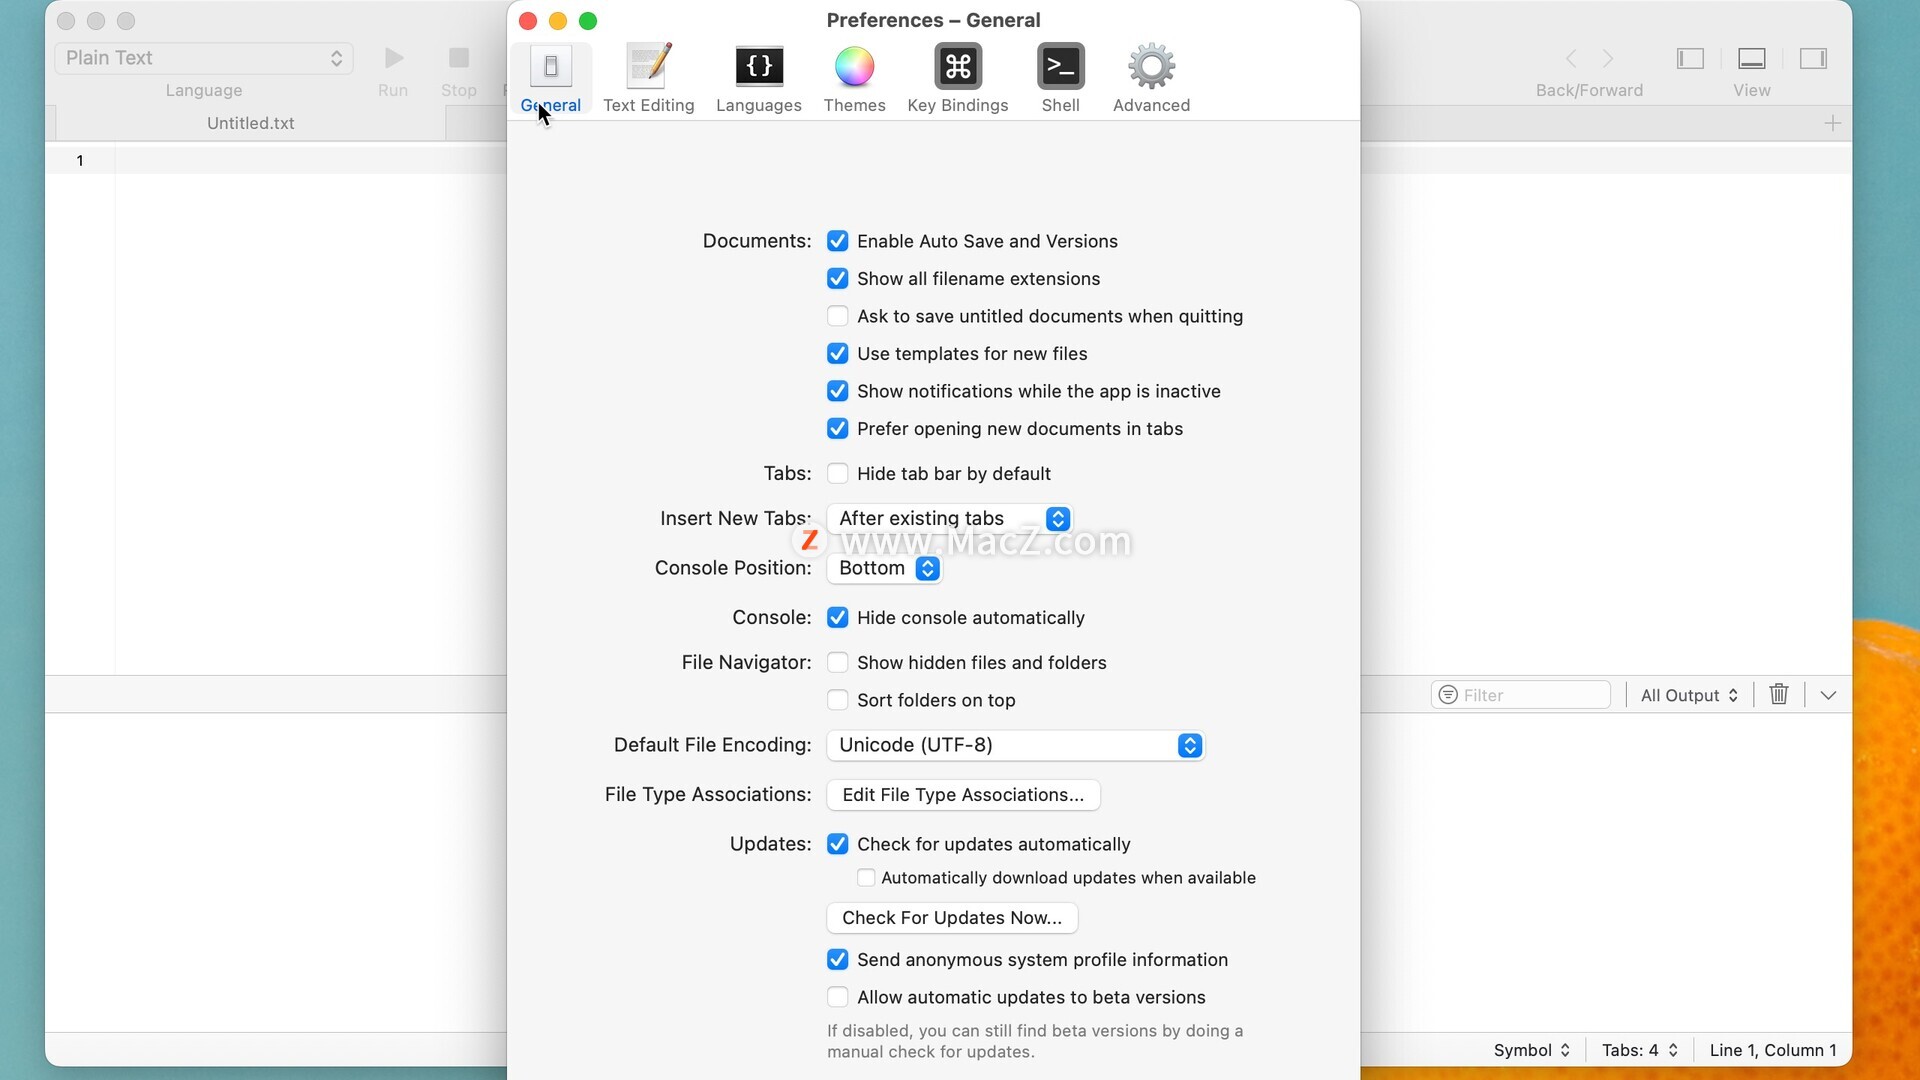This screenshot has height=1080, width=1920.
Task: Click Check For Updates Now button
Action: (x=951, y=918)
